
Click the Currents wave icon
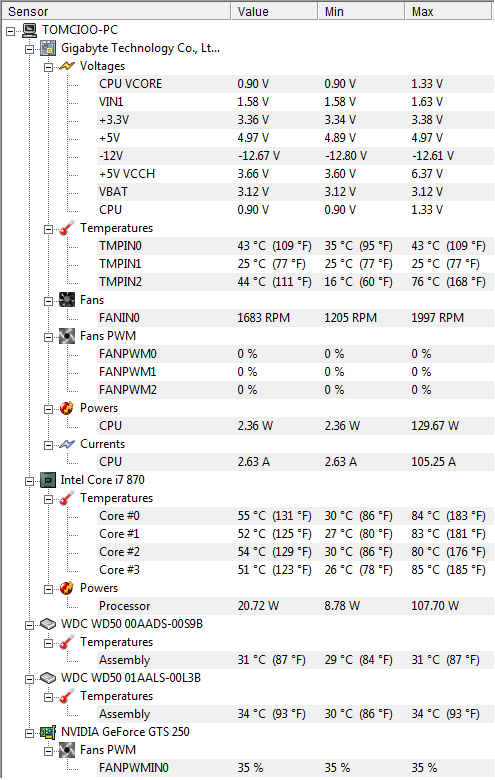[67, 444]
